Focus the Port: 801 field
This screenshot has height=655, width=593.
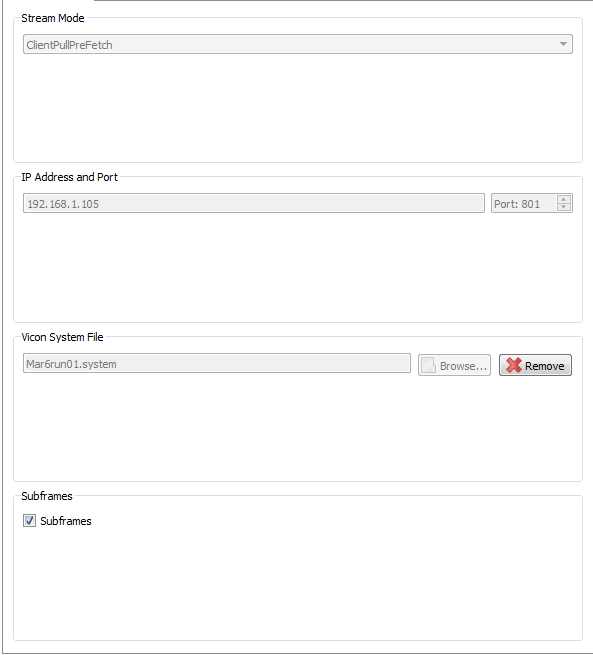[x=532, y=203]
